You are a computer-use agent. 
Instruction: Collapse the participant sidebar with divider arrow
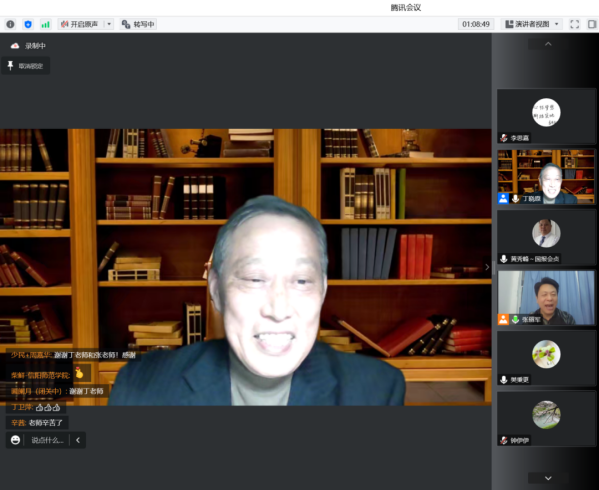[x=487, y=267]
